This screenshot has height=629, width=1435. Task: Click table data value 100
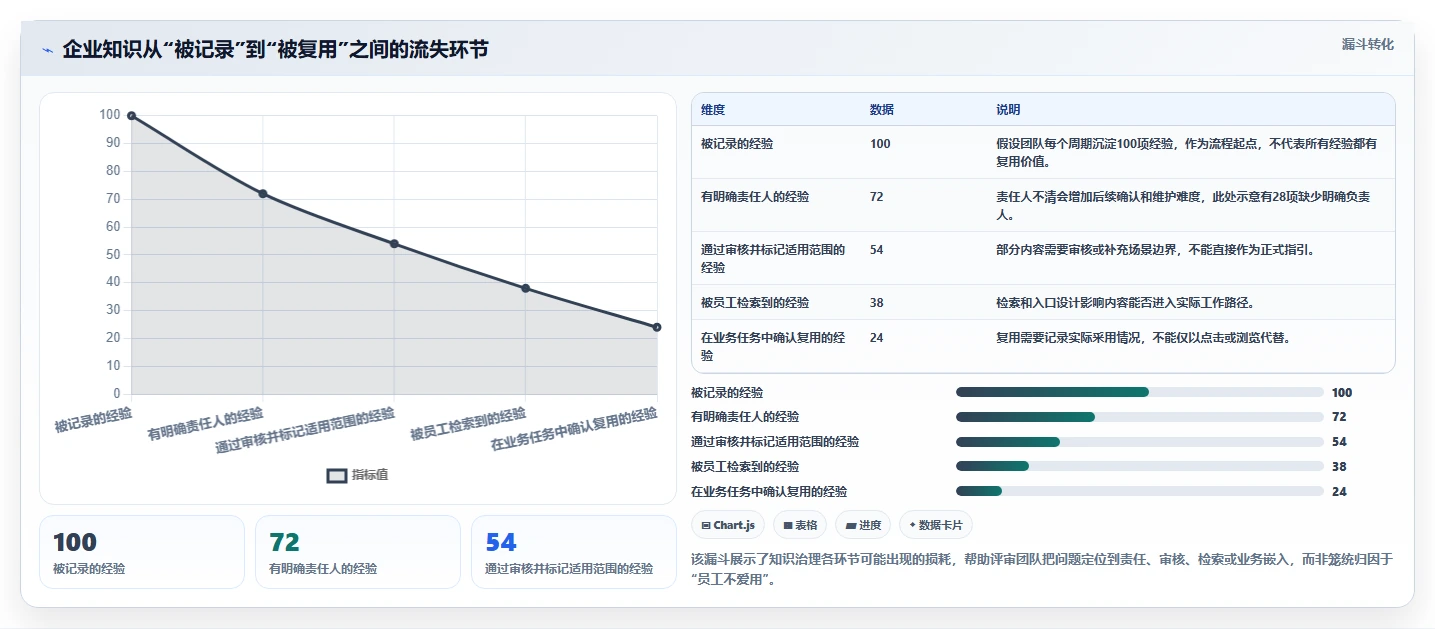pyautogui.click(x=880, y=144)
